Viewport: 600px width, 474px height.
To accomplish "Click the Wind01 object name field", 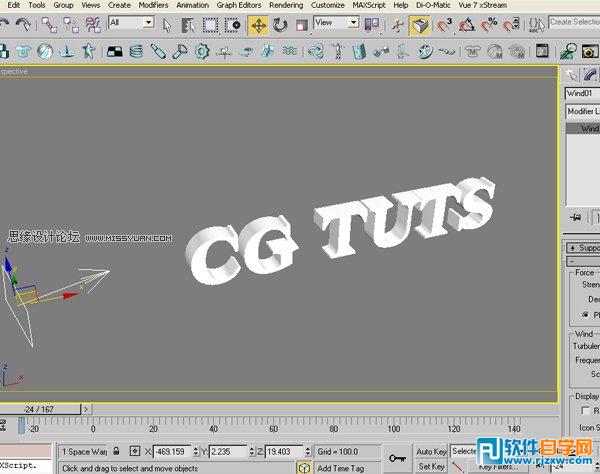I will (582, 93).
